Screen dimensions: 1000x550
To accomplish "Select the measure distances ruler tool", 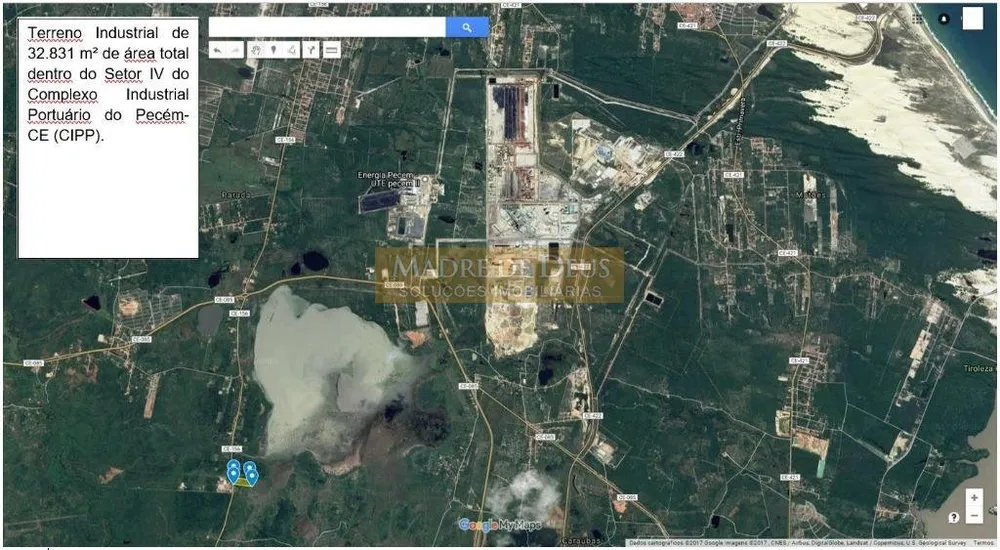I will pos(332,50).
